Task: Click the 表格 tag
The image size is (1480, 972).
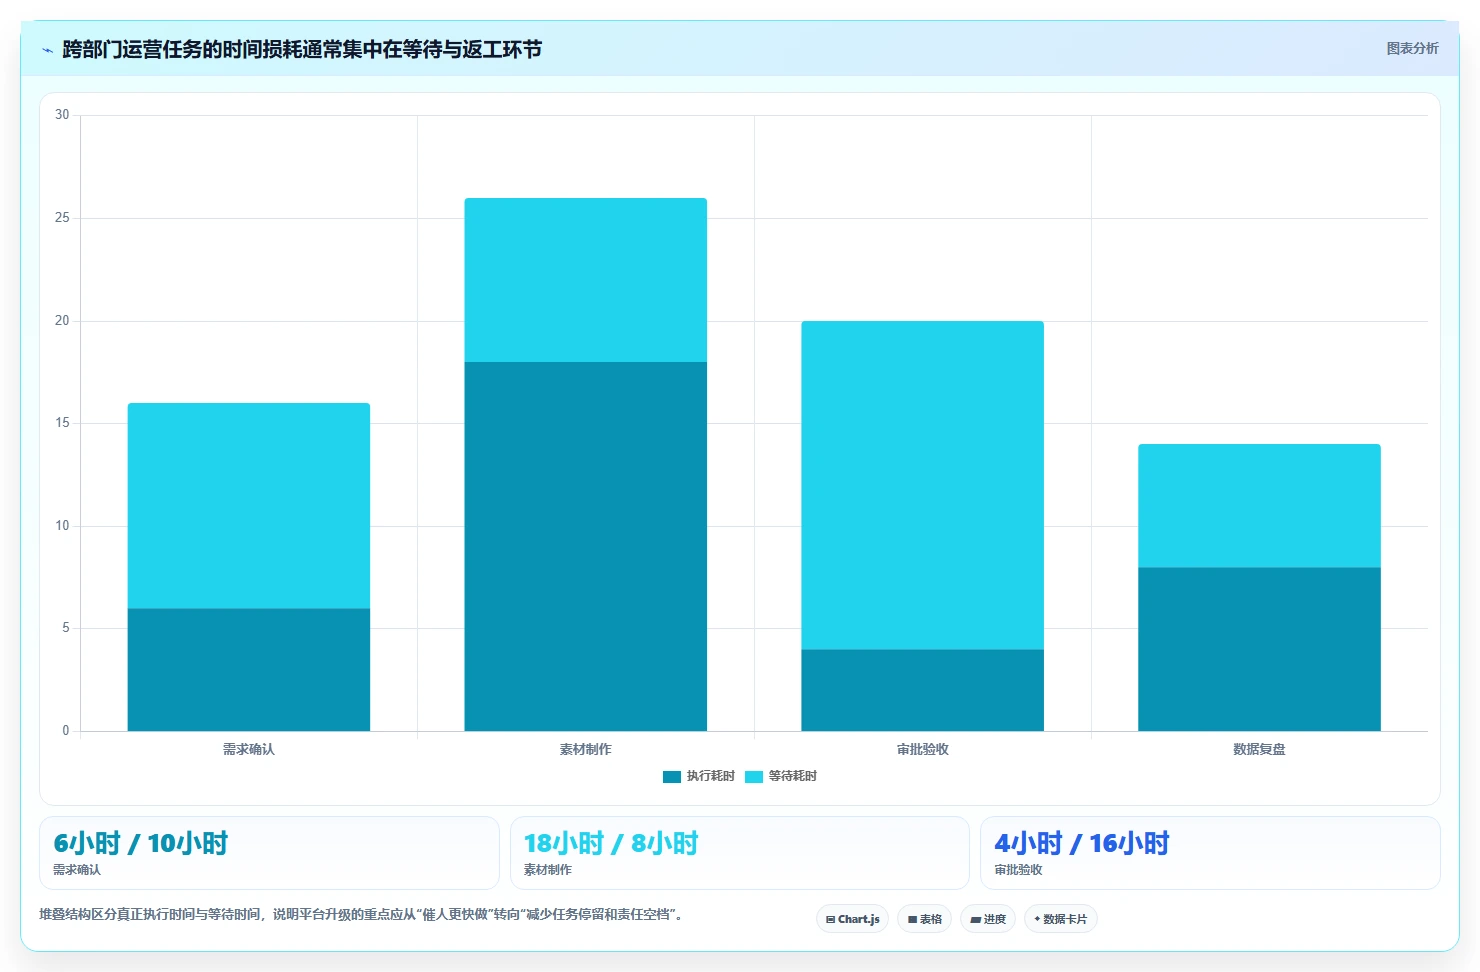Action: 924,919
